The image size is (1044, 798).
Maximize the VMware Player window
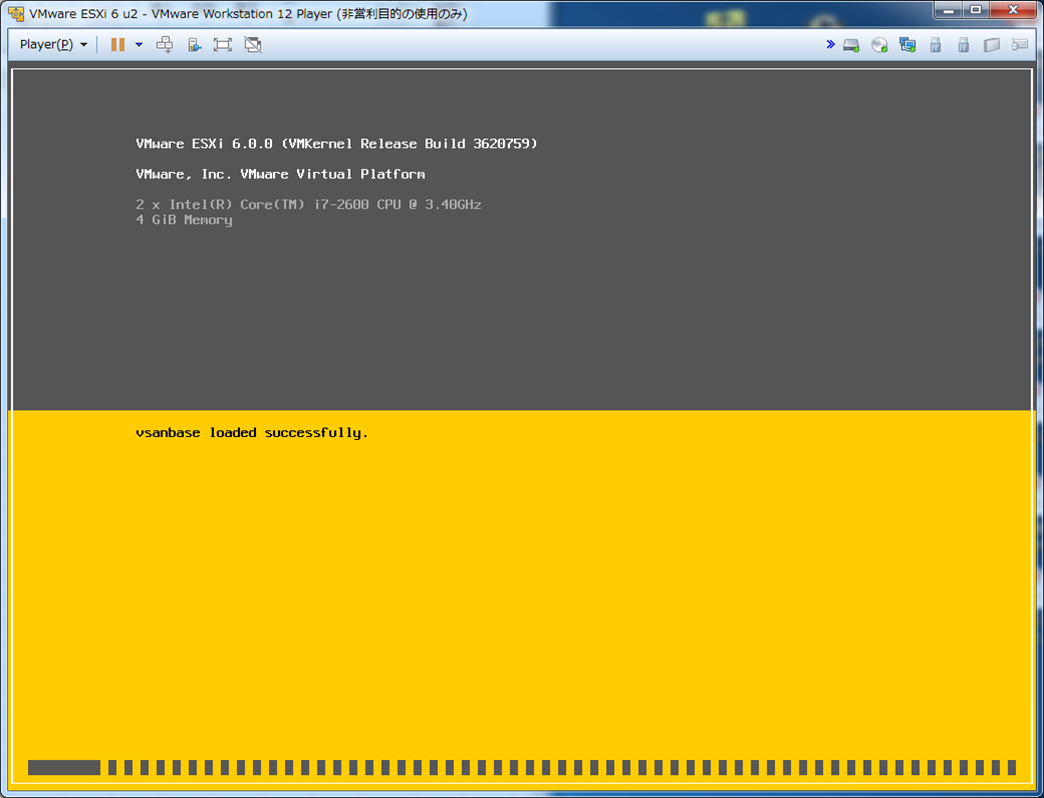click(x=975, y=10)
